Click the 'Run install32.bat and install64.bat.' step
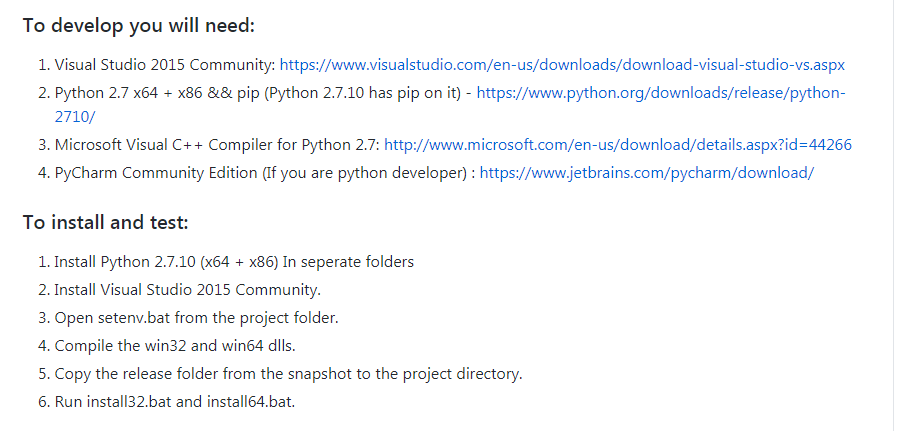This screenshot has width=918, height=431. pyautogui.click(x=175, y=402)
